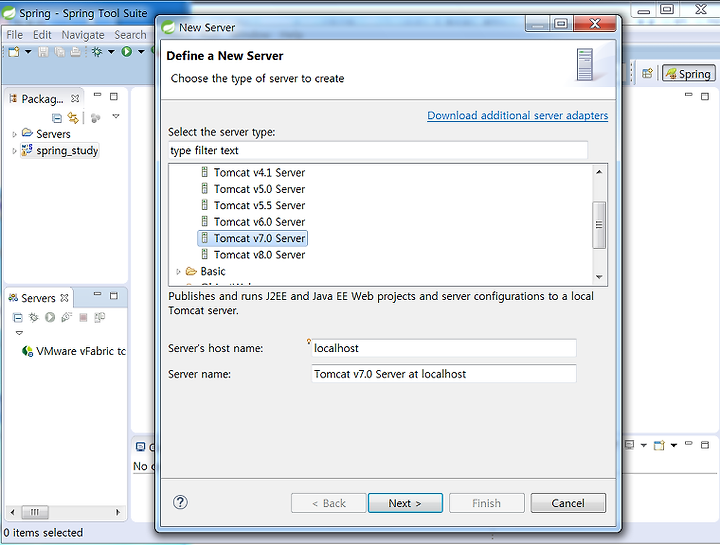Click the green Run icon in main toolbar

tap(127, 52)
